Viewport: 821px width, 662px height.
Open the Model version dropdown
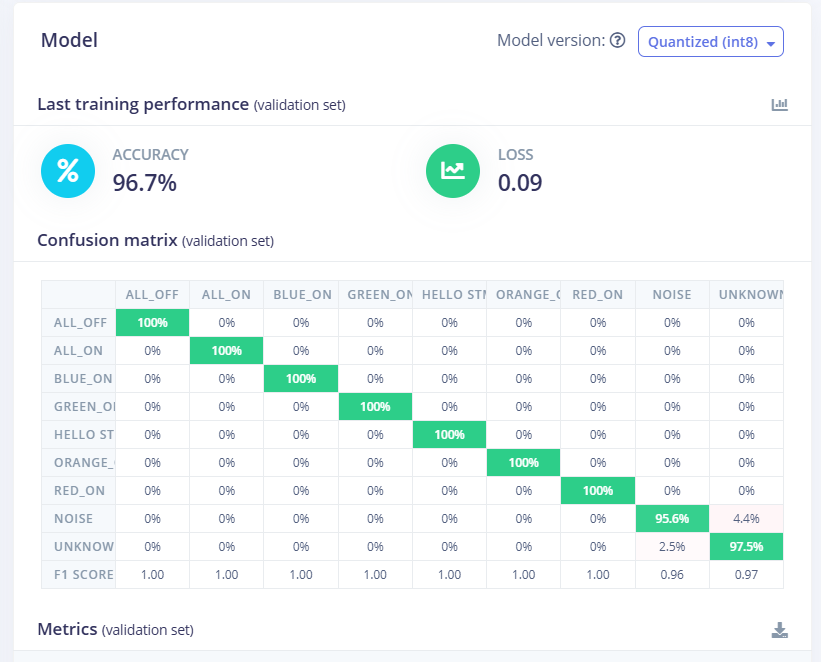coord(711,41)
